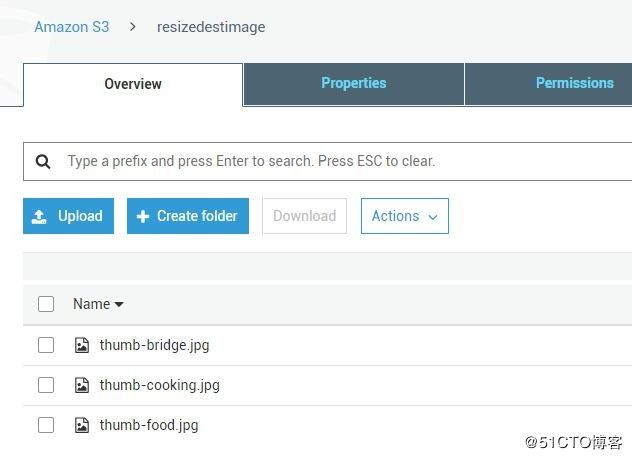Click the thumb-cooking.jpg image file icon
632x459 pixels.
[x=82, y=385]
